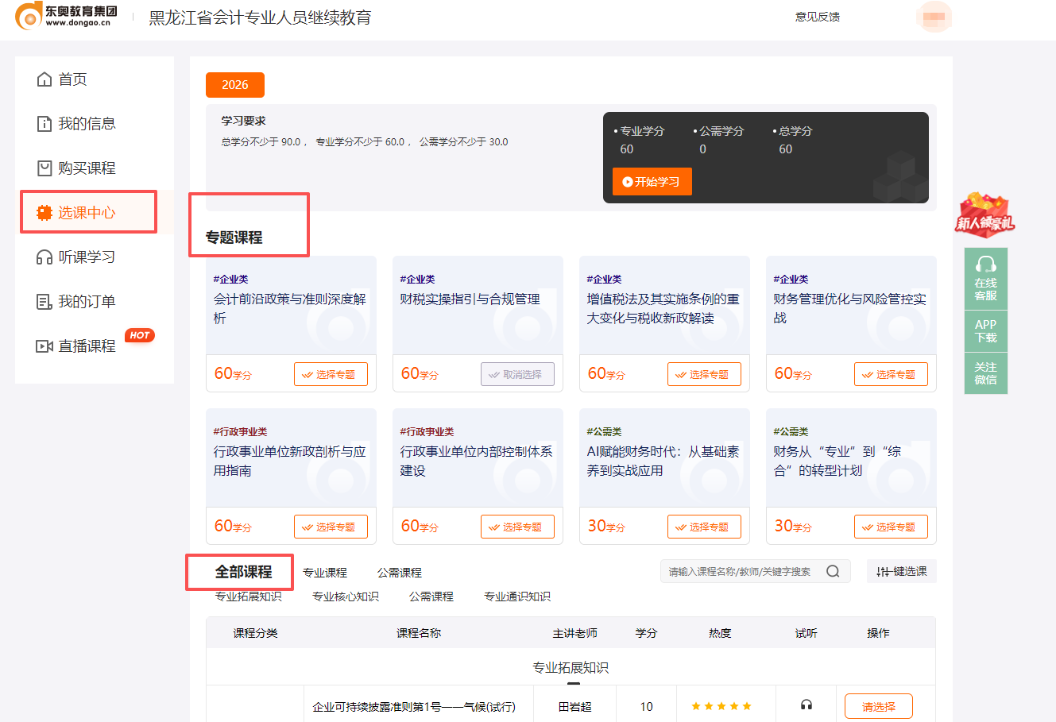Filter by 专业核心知识 sub-category
The height and width of the screenshot is (722, 1056).
pyautogui.click(x=345, y=597)
